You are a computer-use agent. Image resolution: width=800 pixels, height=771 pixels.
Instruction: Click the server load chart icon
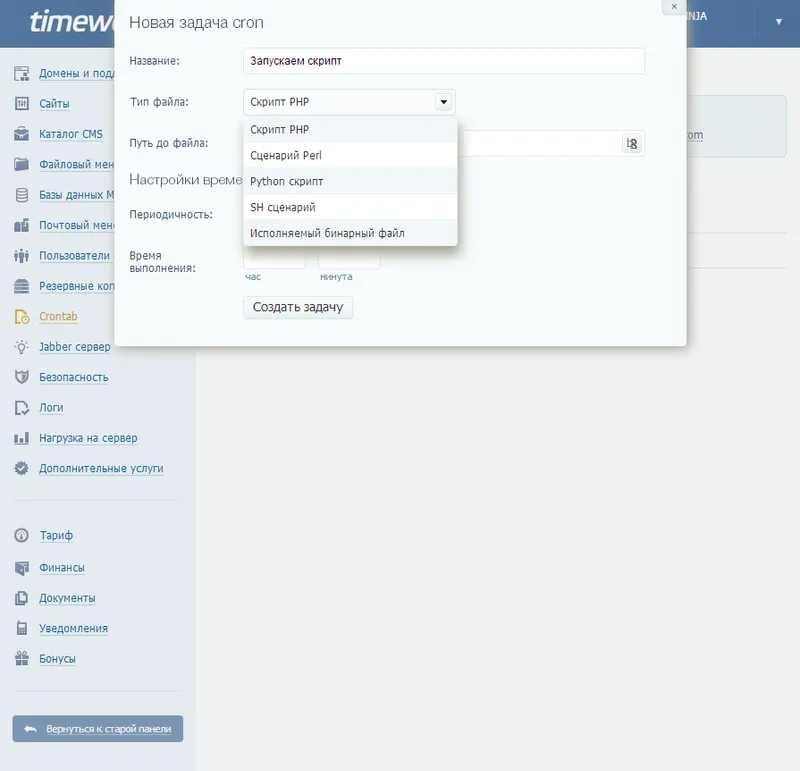click(x=21, y=438)
